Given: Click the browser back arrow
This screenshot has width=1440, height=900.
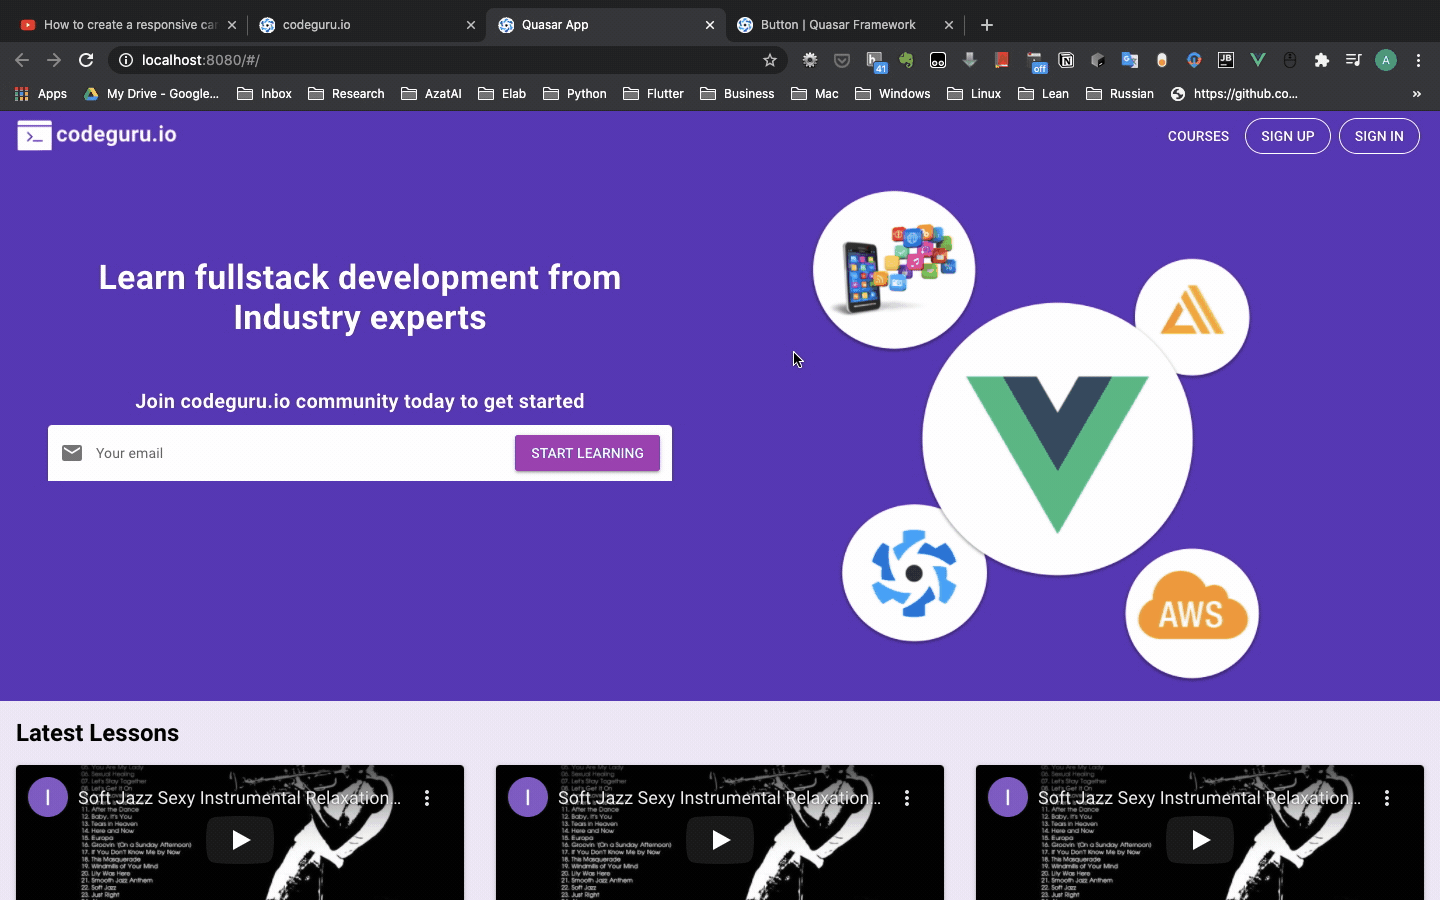Looking at the screenshot, I should pyautogui.click(x=22, y=60).
